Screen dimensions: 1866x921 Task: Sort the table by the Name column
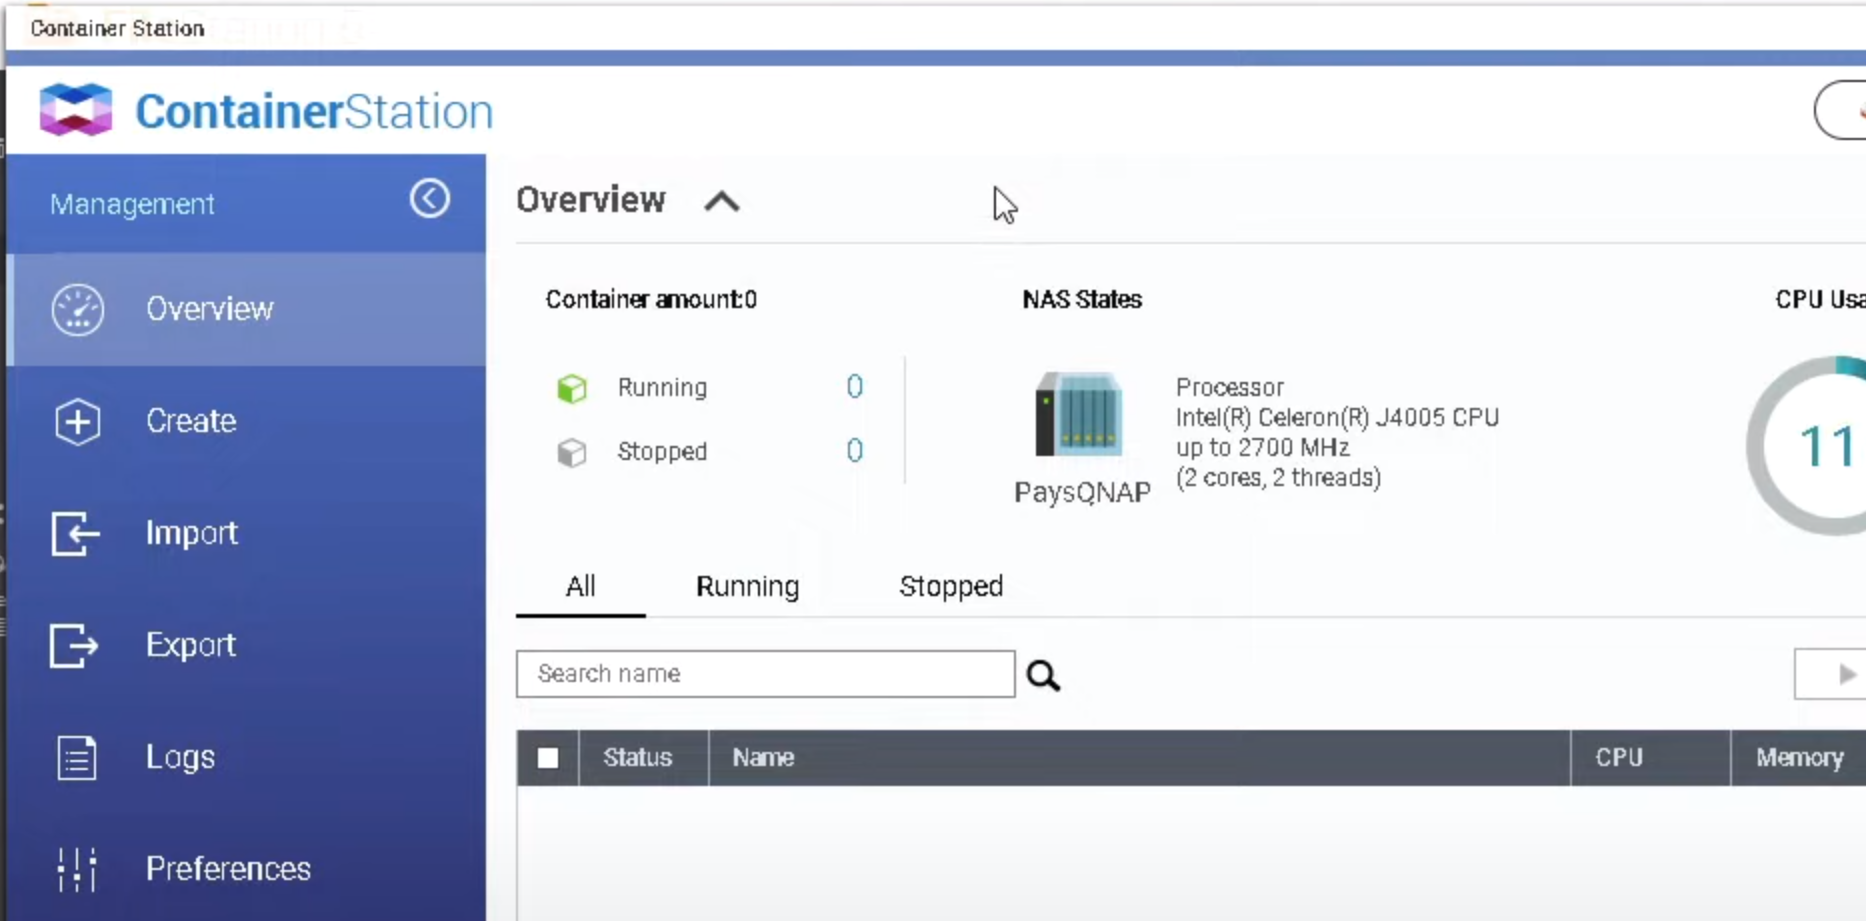pos(1139,758)
